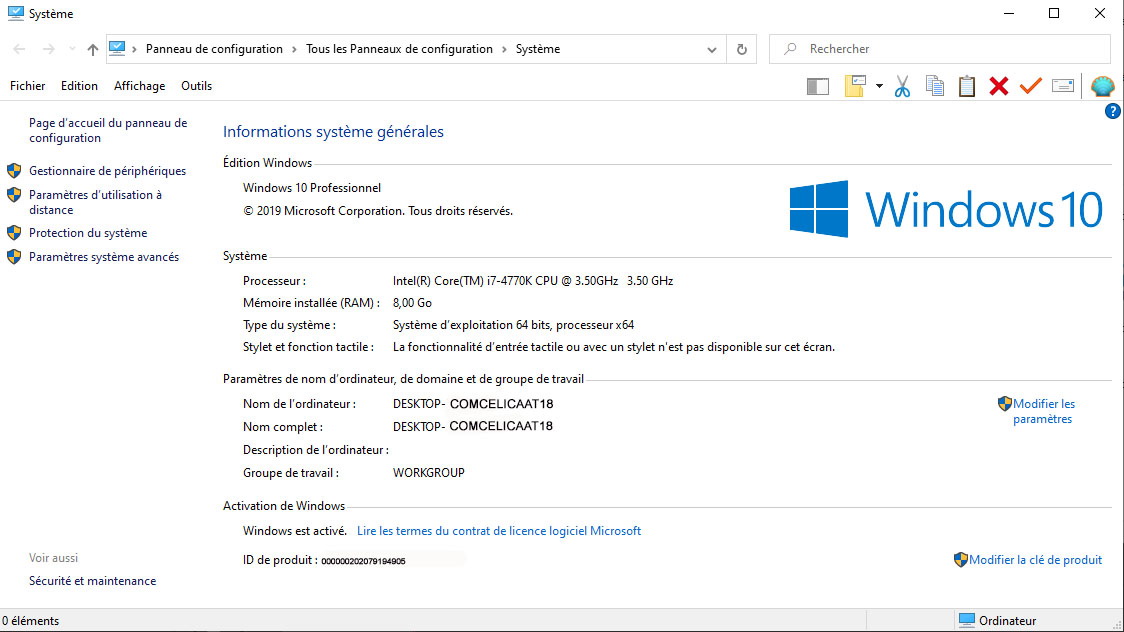Click the Windows 10 logo
Viewport: 1124px width, 632px height.
[946, 209]
